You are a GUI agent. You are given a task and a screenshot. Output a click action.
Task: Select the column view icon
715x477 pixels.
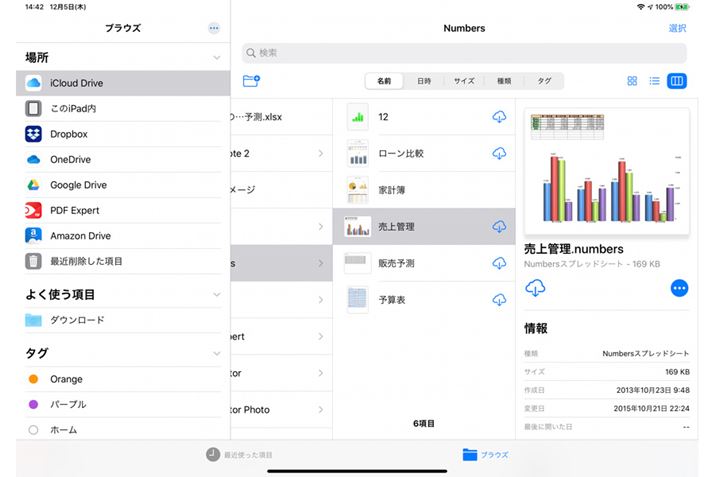tap(677, 81)
